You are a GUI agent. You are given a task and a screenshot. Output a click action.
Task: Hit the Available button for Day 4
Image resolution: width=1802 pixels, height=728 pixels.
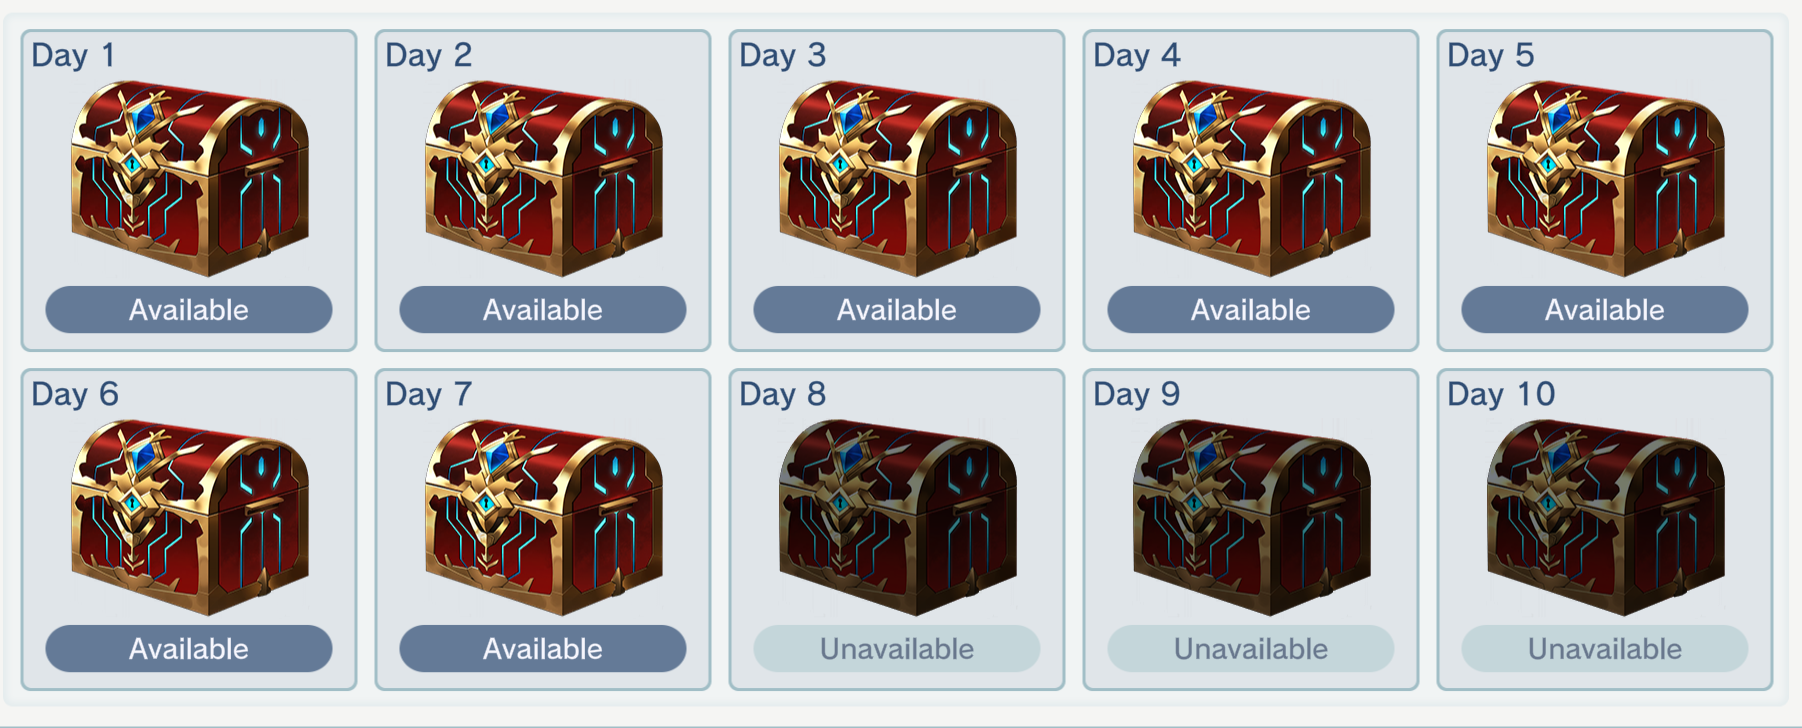(x=1251, y=310)
